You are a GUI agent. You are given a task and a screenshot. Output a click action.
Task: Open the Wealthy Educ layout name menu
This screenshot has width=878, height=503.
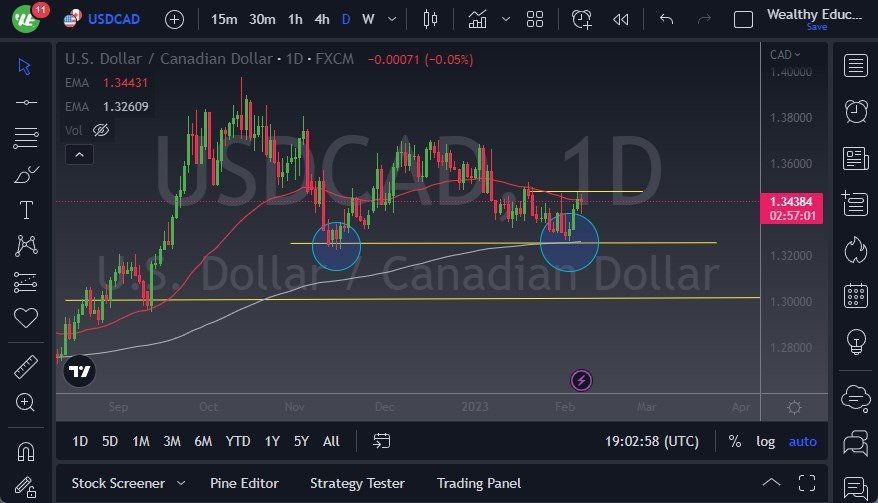814,15
